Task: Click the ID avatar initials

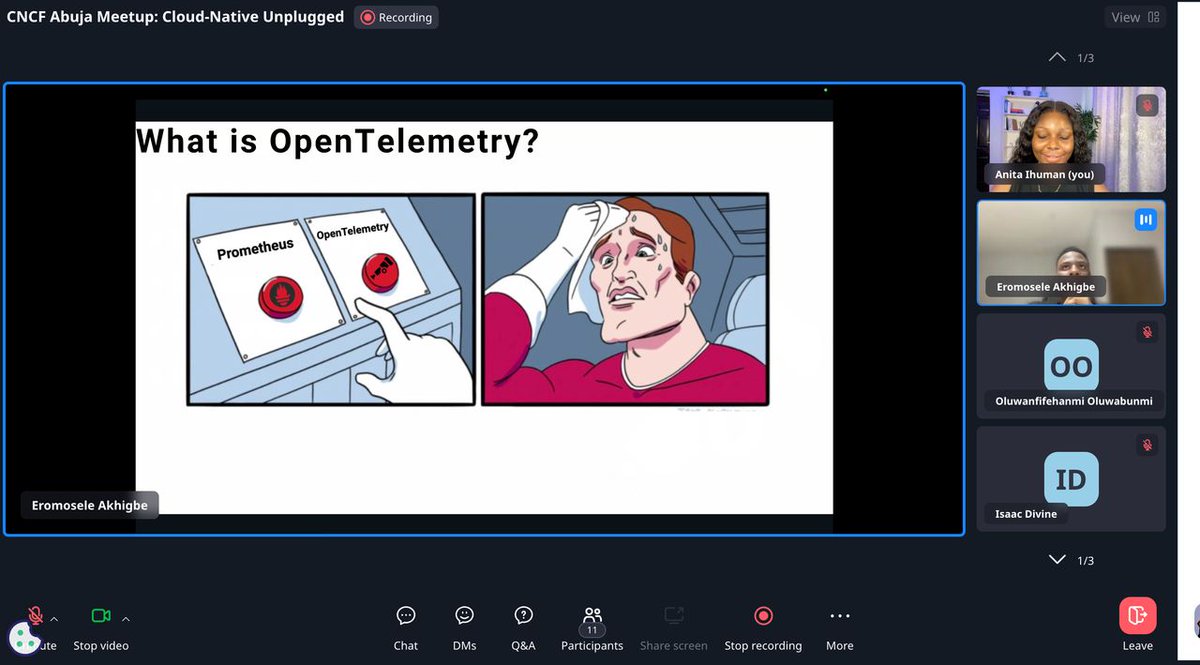Action: (1071, 479)
